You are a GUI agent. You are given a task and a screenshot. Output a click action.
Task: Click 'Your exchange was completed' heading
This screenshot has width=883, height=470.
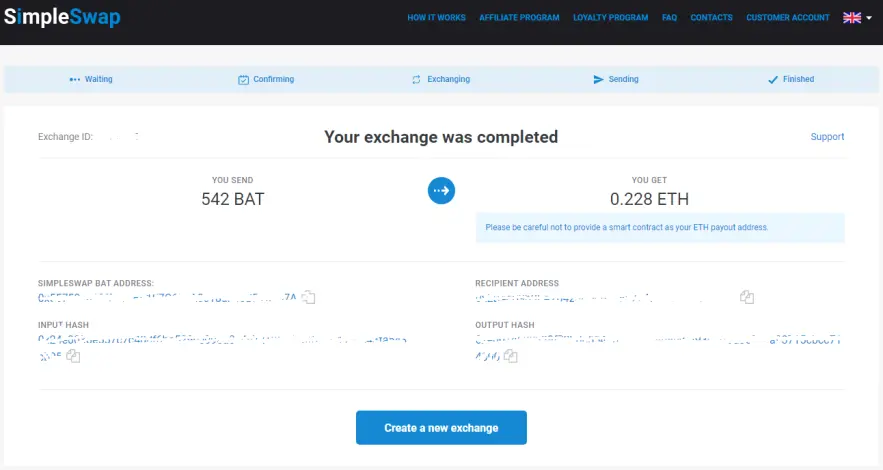click(441, 137)
